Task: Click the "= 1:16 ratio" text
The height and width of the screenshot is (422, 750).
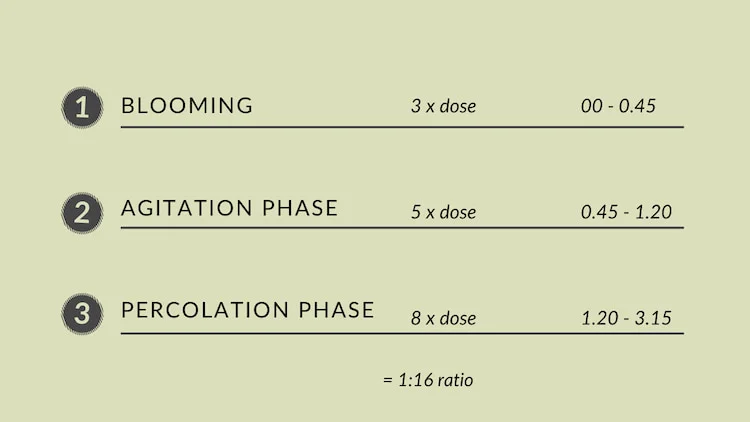Action: click(428, 380)
